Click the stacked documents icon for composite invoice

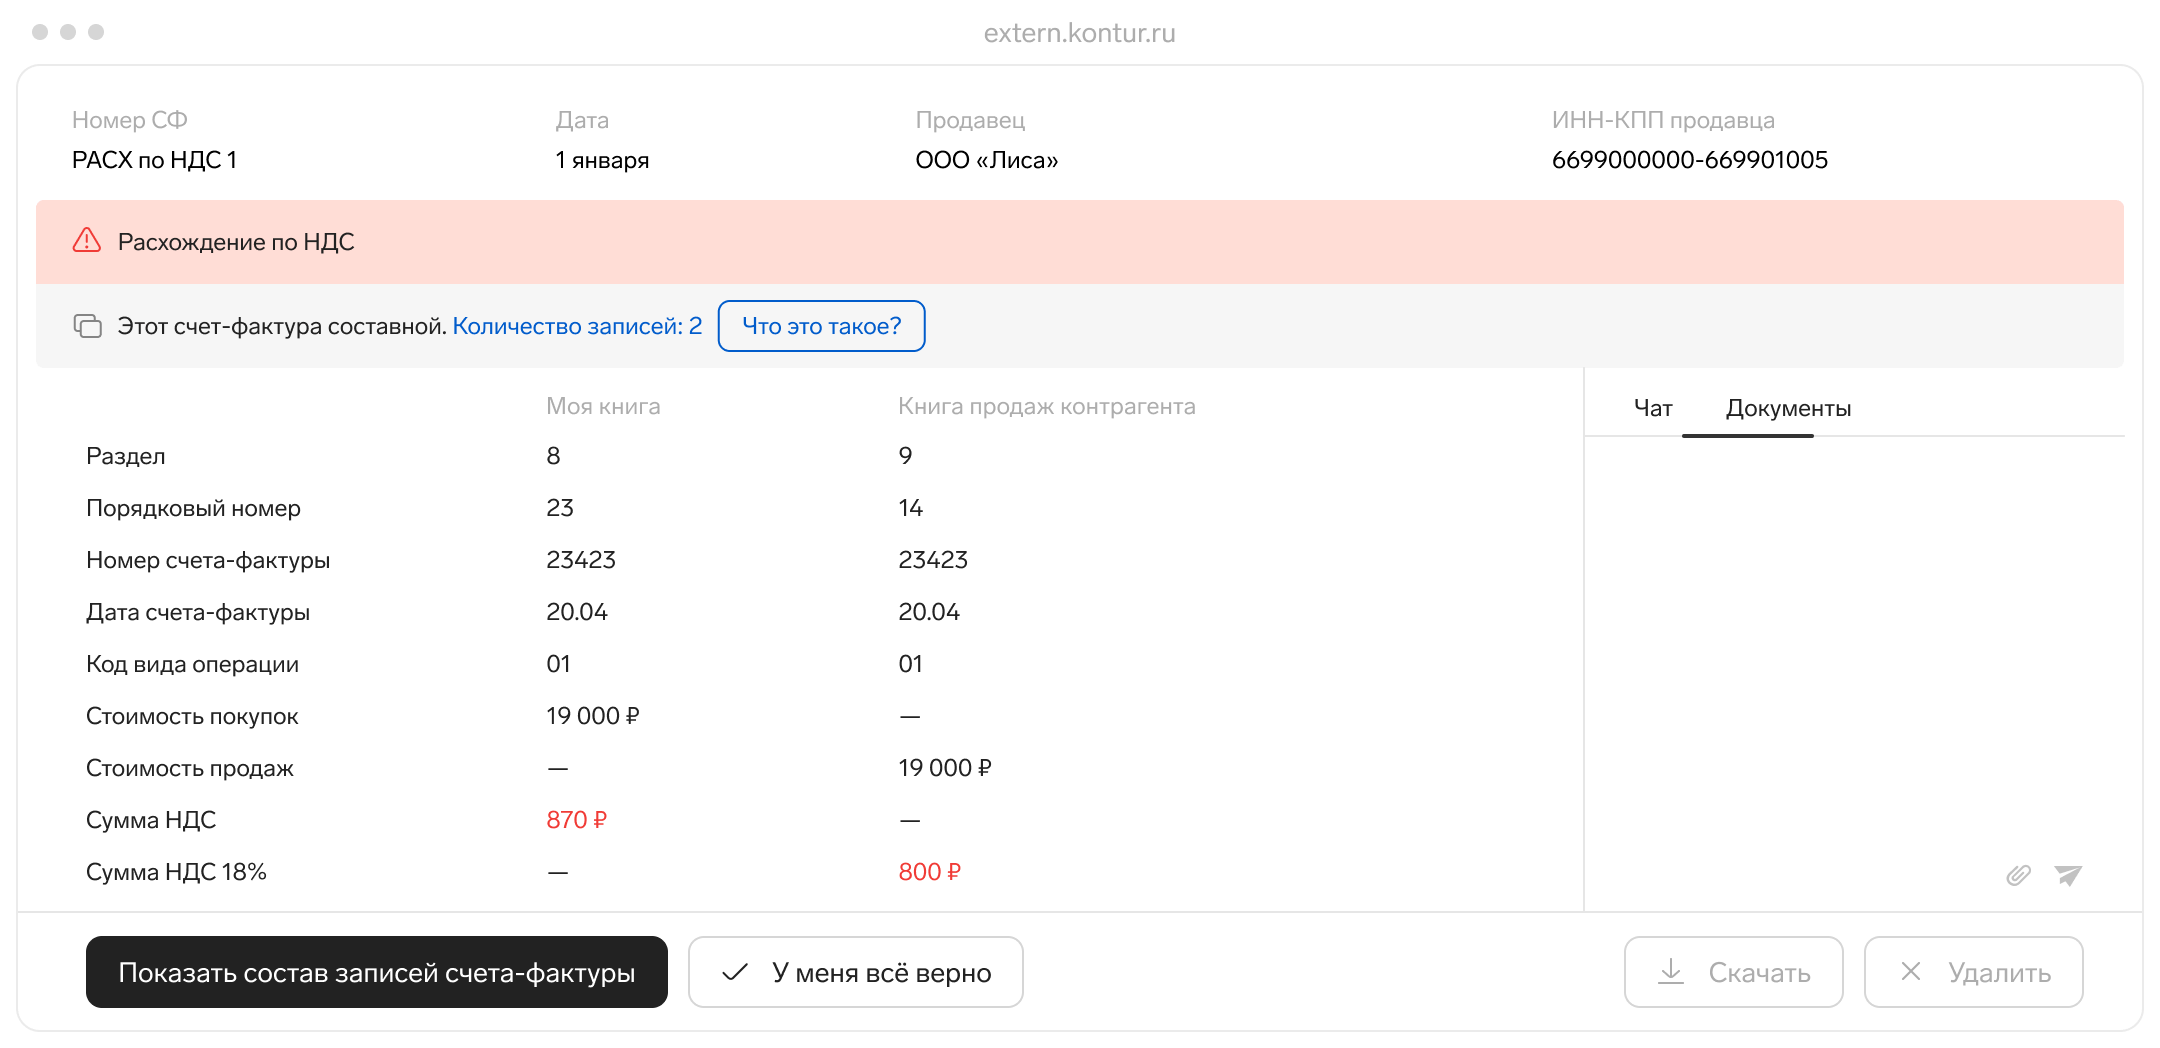[88, 326]
